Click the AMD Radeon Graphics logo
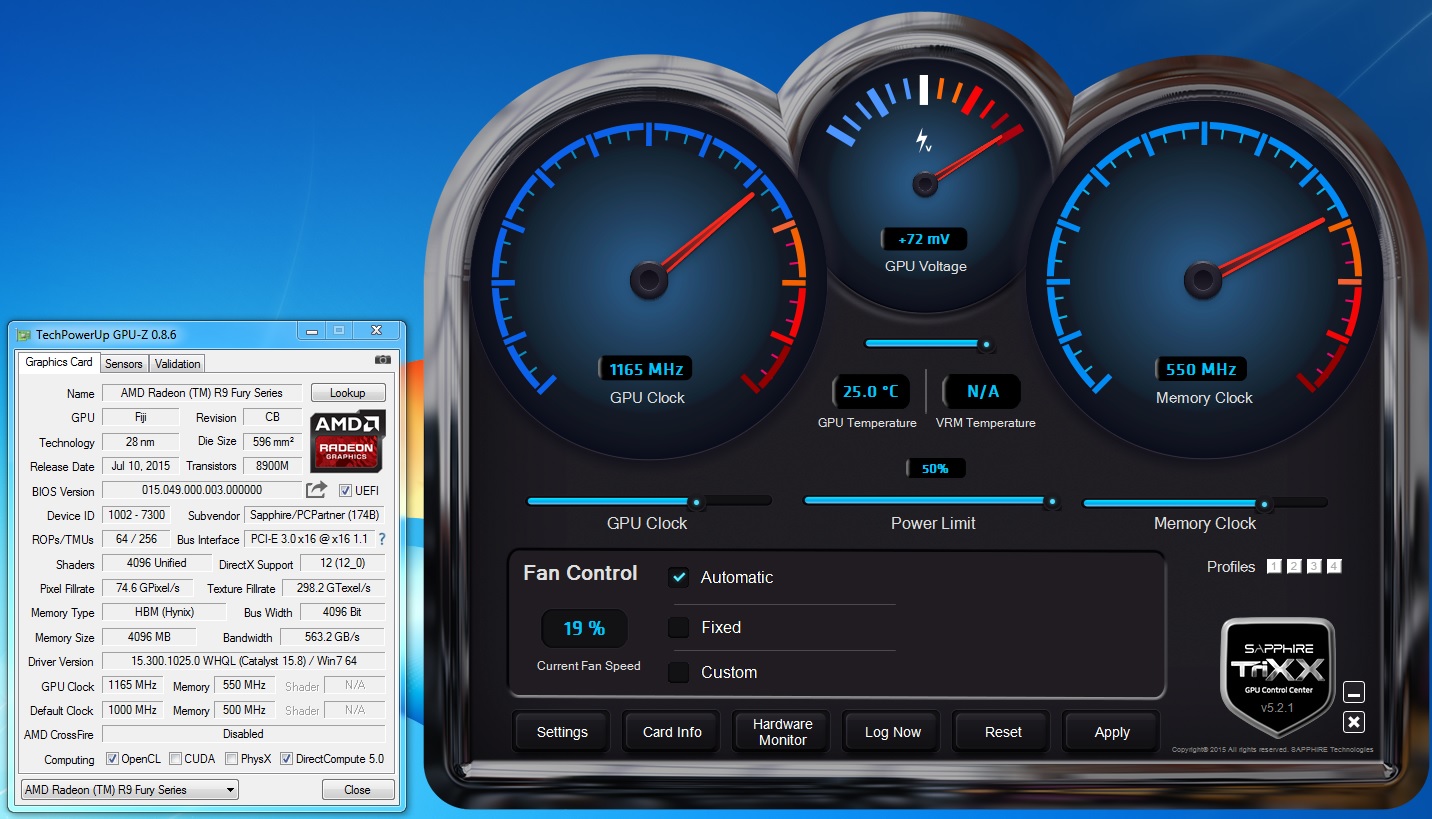 pyautogui.click(x=347, y=440)
